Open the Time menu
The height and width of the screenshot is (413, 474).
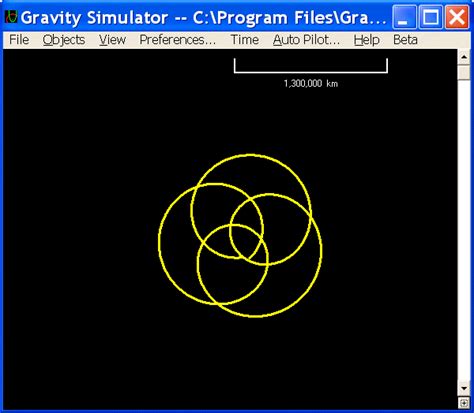point(245,40)
